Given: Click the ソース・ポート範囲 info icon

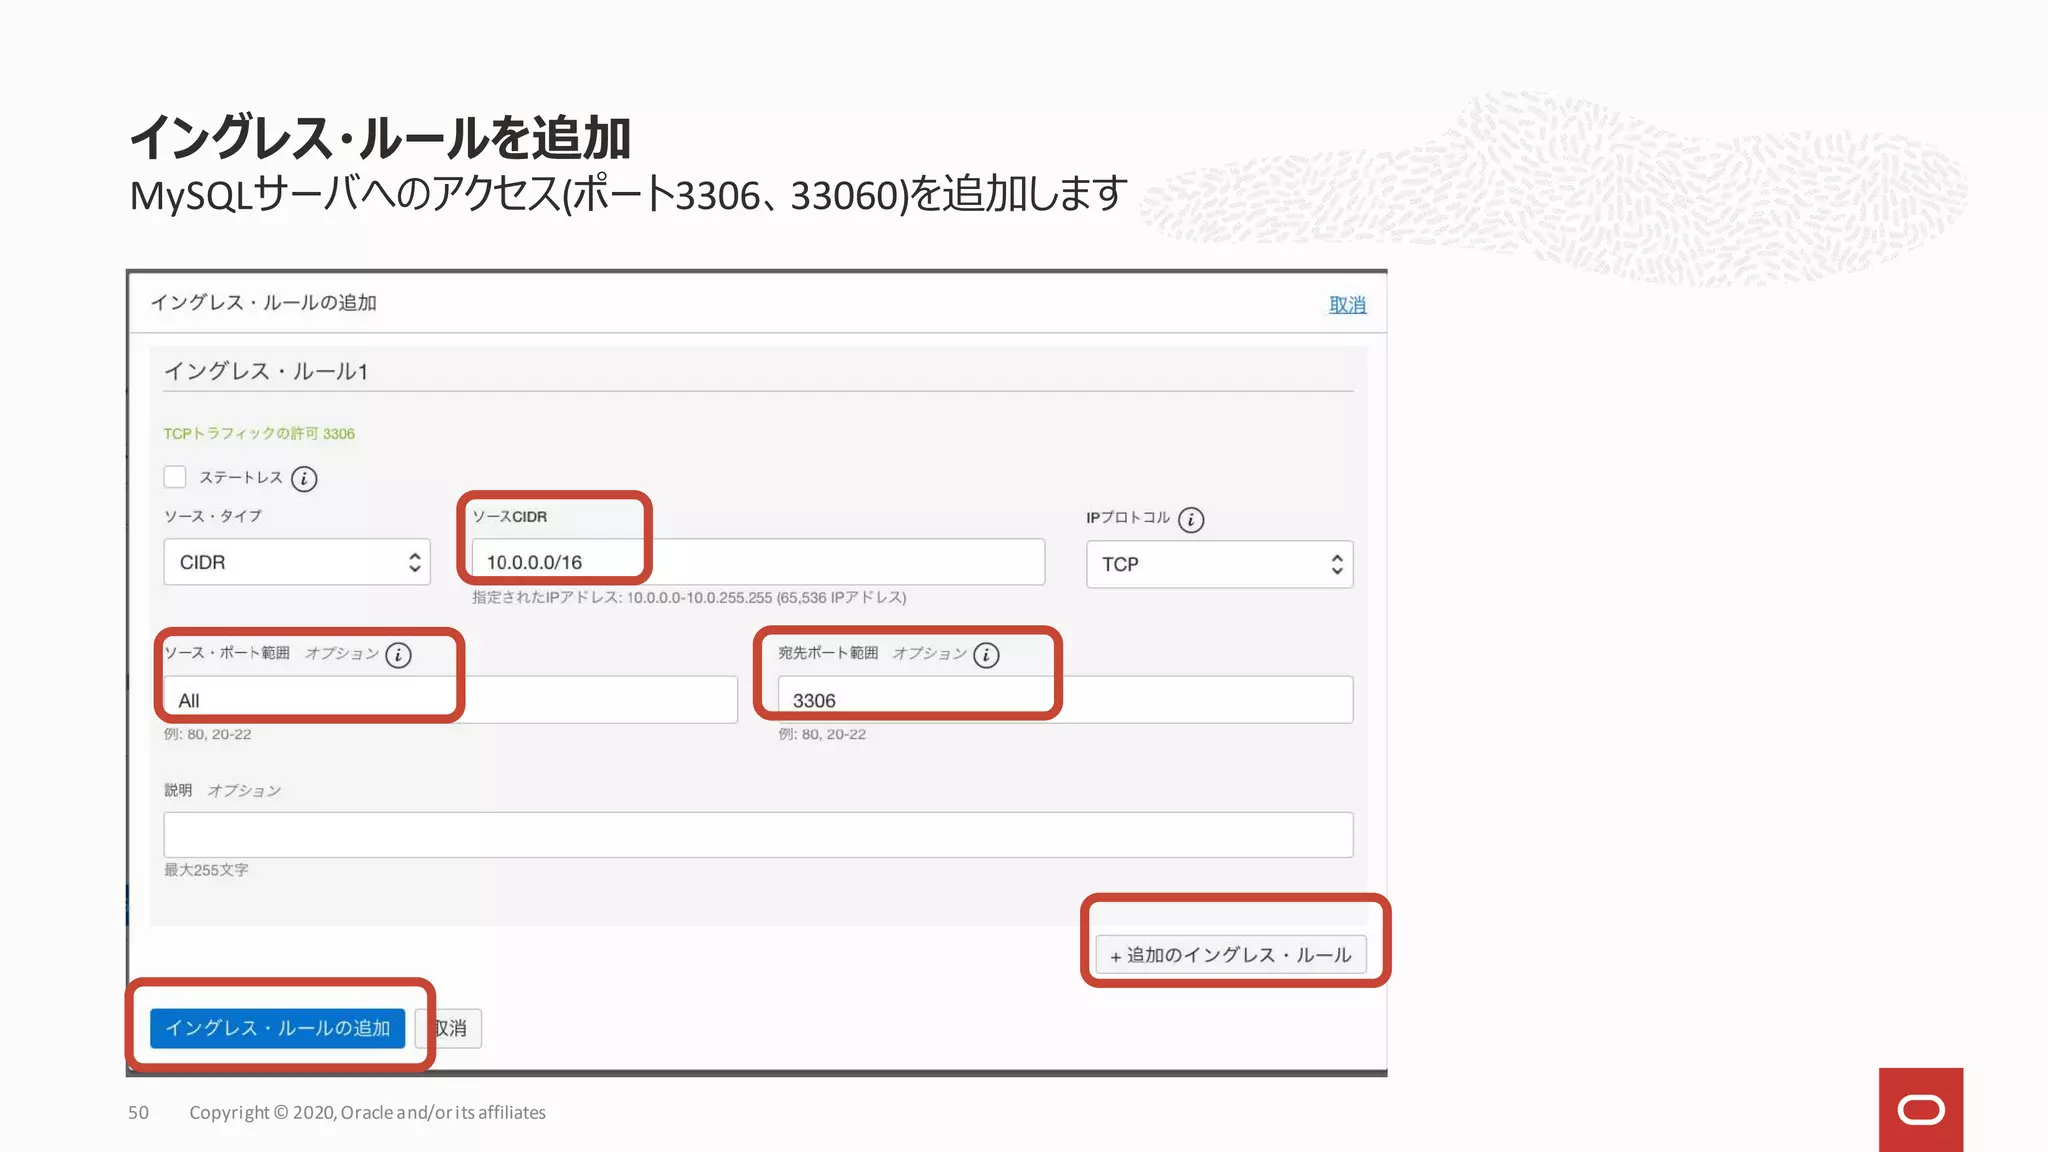Looking at the screenshot, I should (x=398, y=655).
